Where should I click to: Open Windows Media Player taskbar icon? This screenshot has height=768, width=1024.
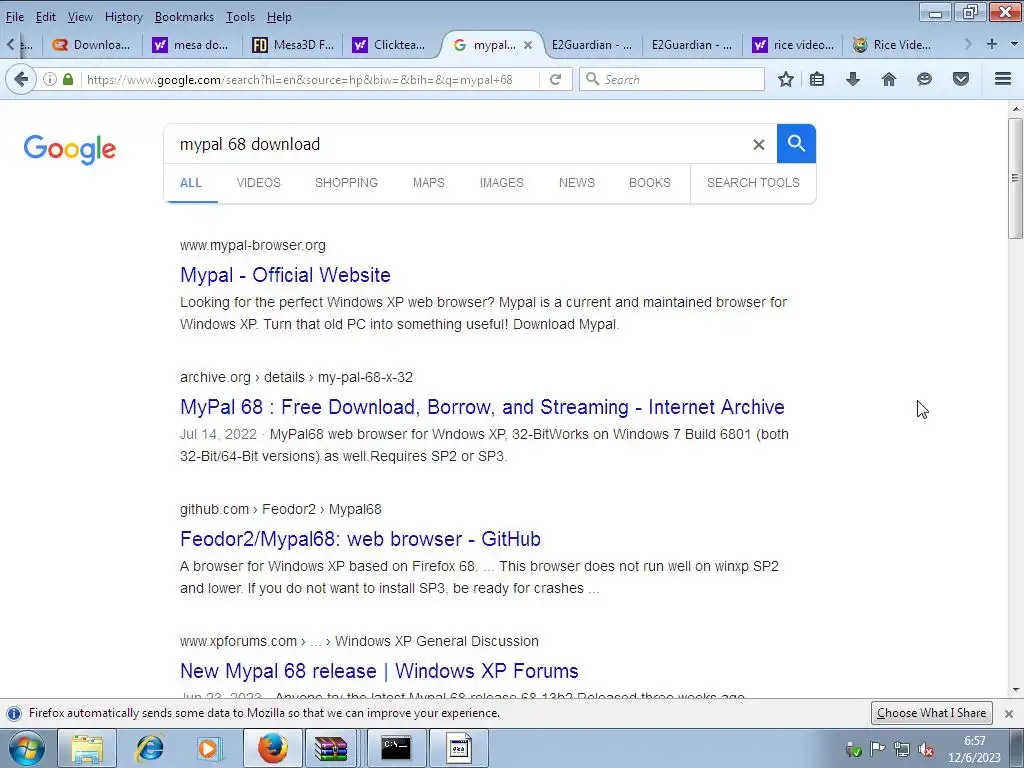(209, 749)
